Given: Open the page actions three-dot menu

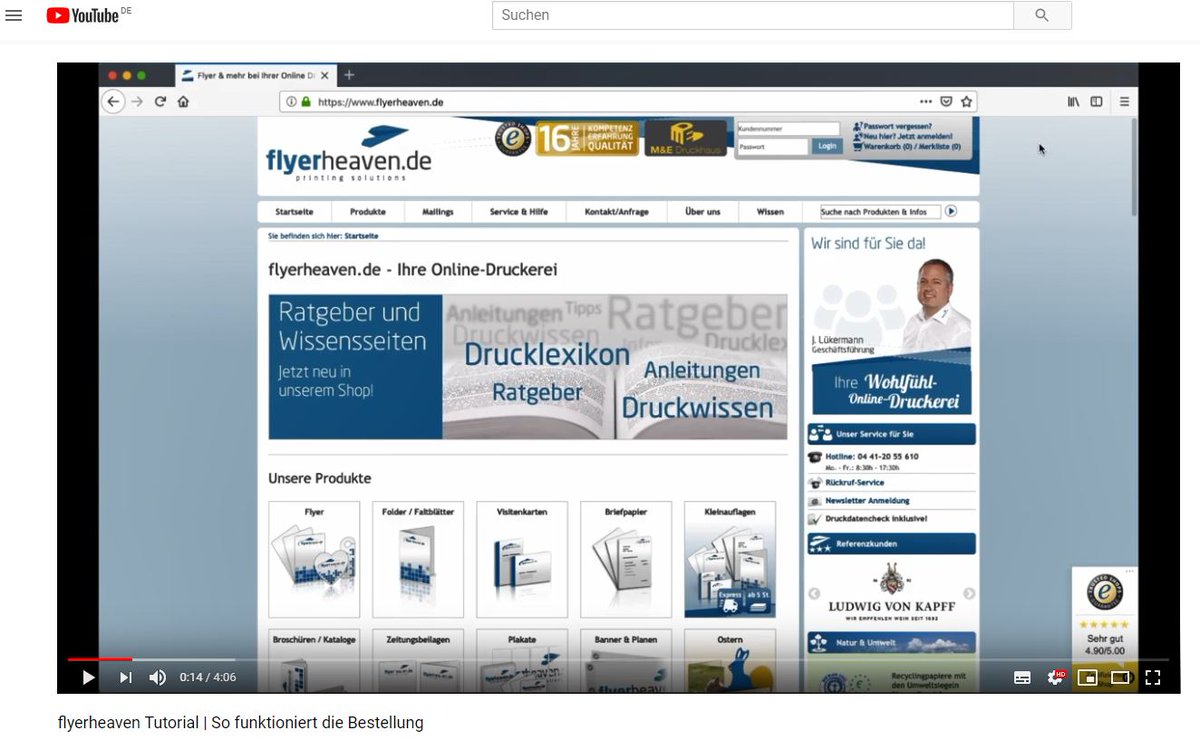Looking at the screenshot, I should point(926,101).
